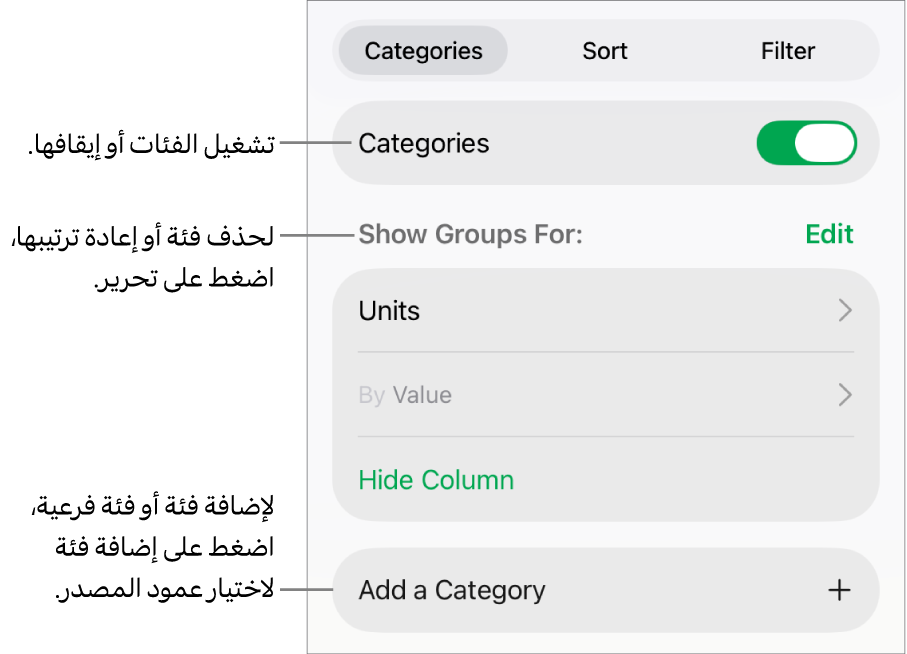This screenshot has height=654, width=907.
Task: Click the white knob of the Categories switch
Action: click(x=825, y=143)
